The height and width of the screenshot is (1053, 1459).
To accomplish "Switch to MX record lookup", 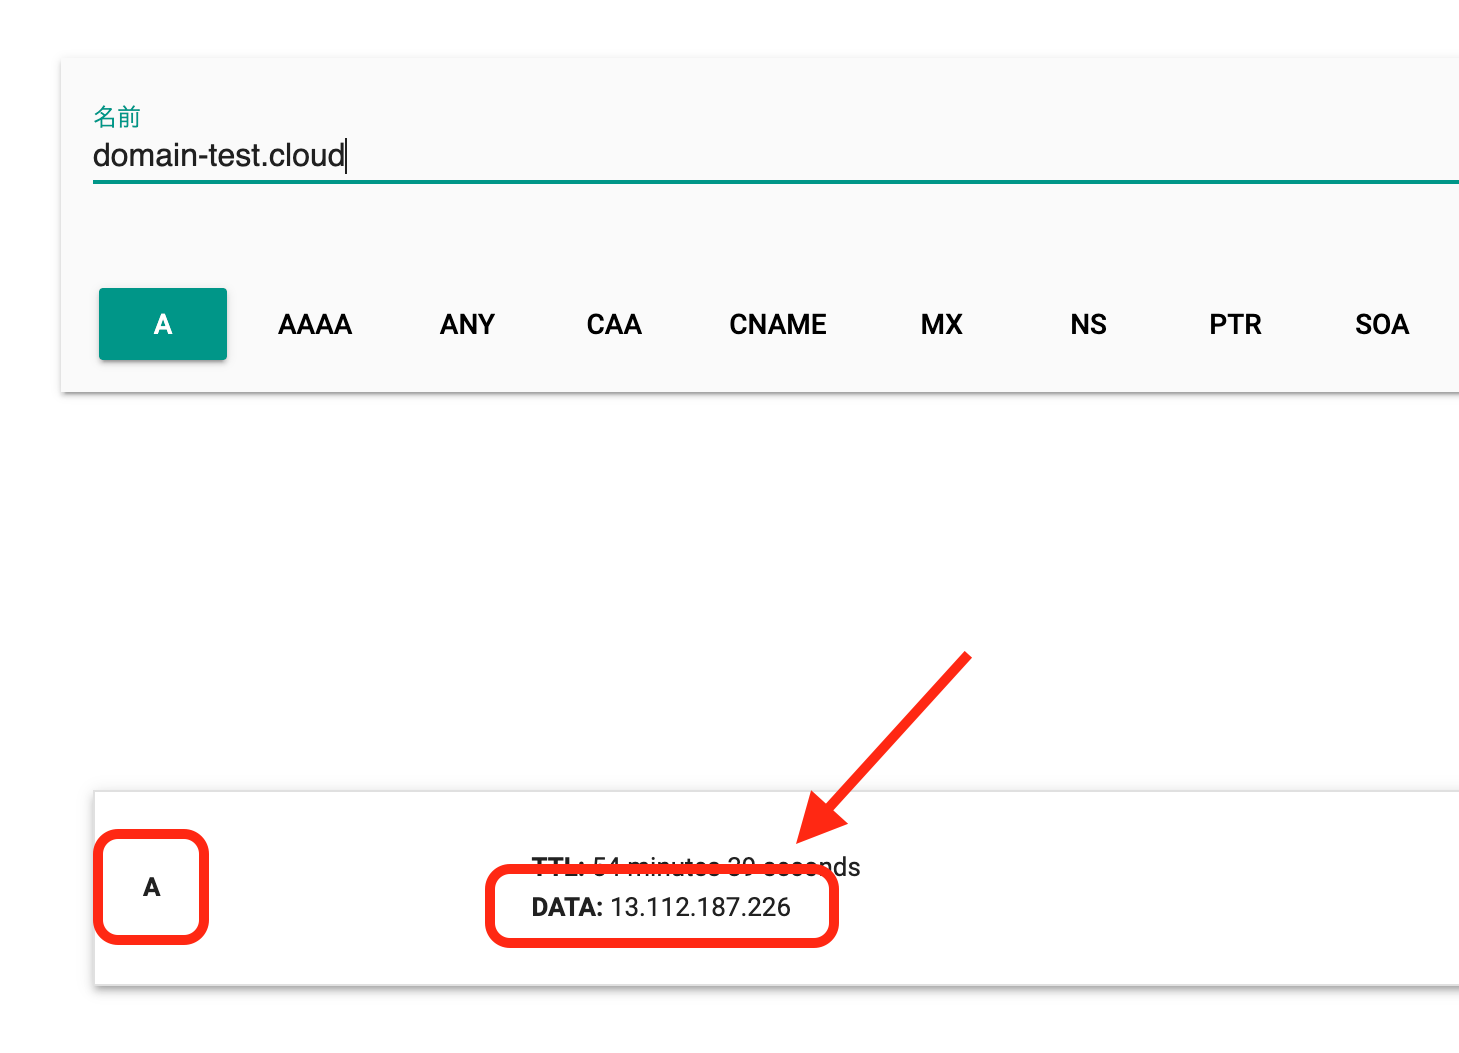I will 941,324.
